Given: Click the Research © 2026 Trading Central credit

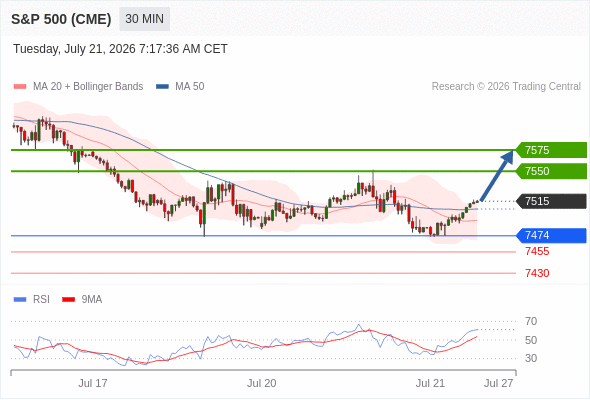Looking at the screenshot, I should click(x=506, y=87).
